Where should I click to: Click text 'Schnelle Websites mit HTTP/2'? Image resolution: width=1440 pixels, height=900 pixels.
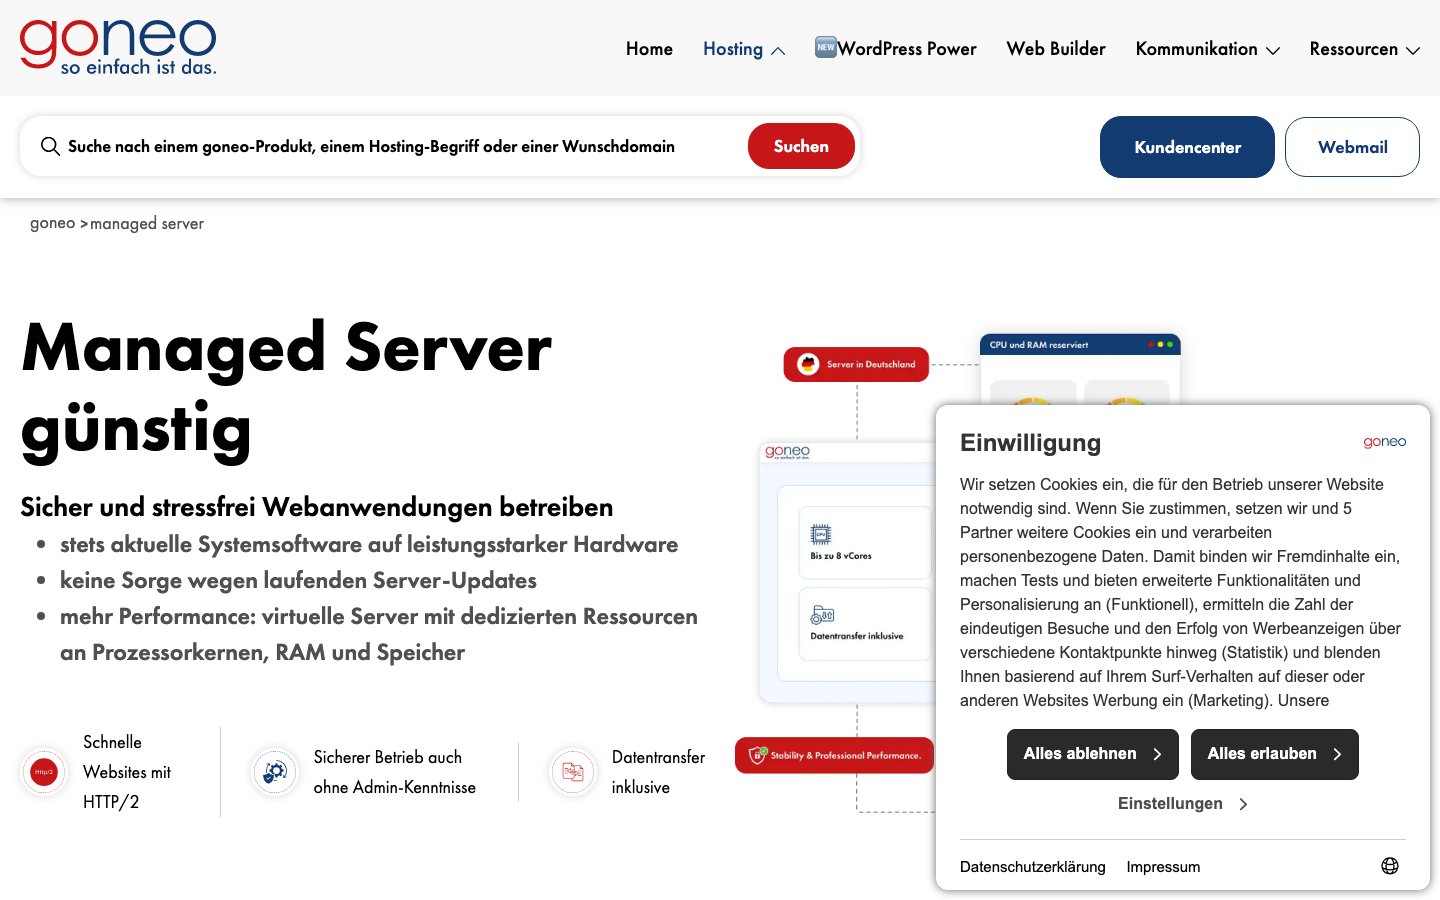point(127,772)
